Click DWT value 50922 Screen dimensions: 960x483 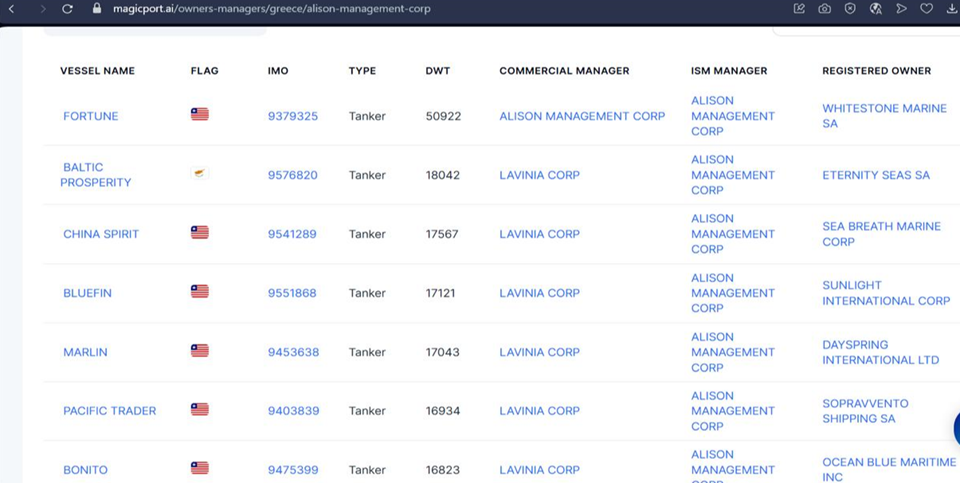443,116
